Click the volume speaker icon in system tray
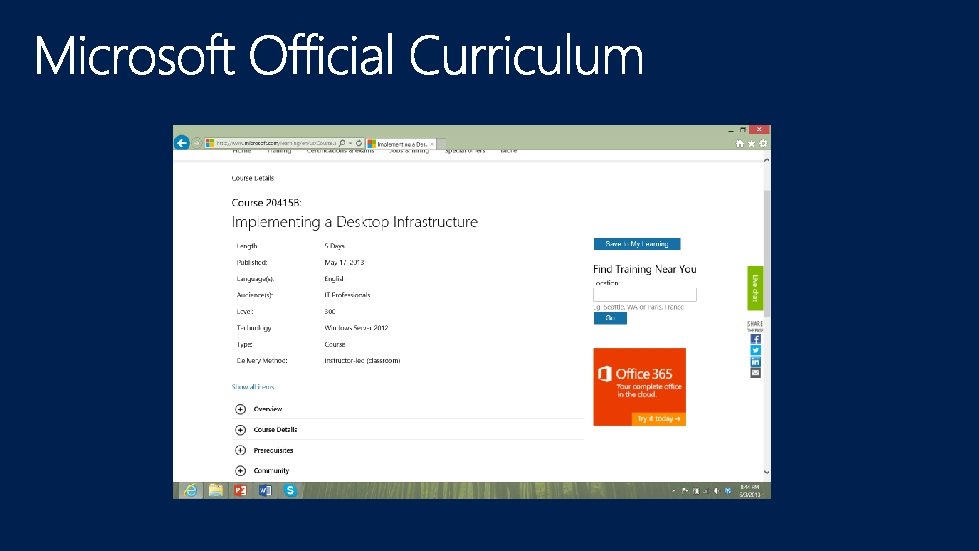 point(717,491)
